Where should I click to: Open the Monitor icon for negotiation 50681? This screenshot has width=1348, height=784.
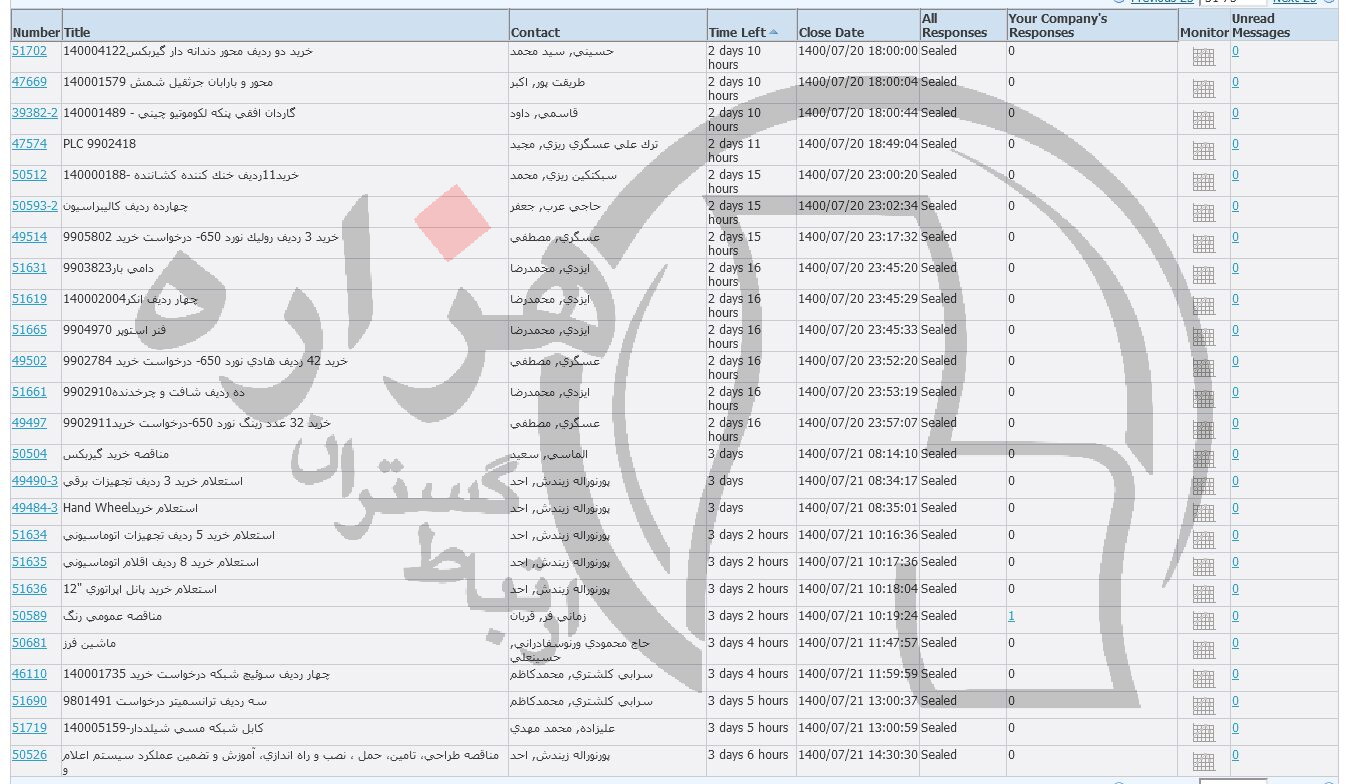tap(1204, 650)
